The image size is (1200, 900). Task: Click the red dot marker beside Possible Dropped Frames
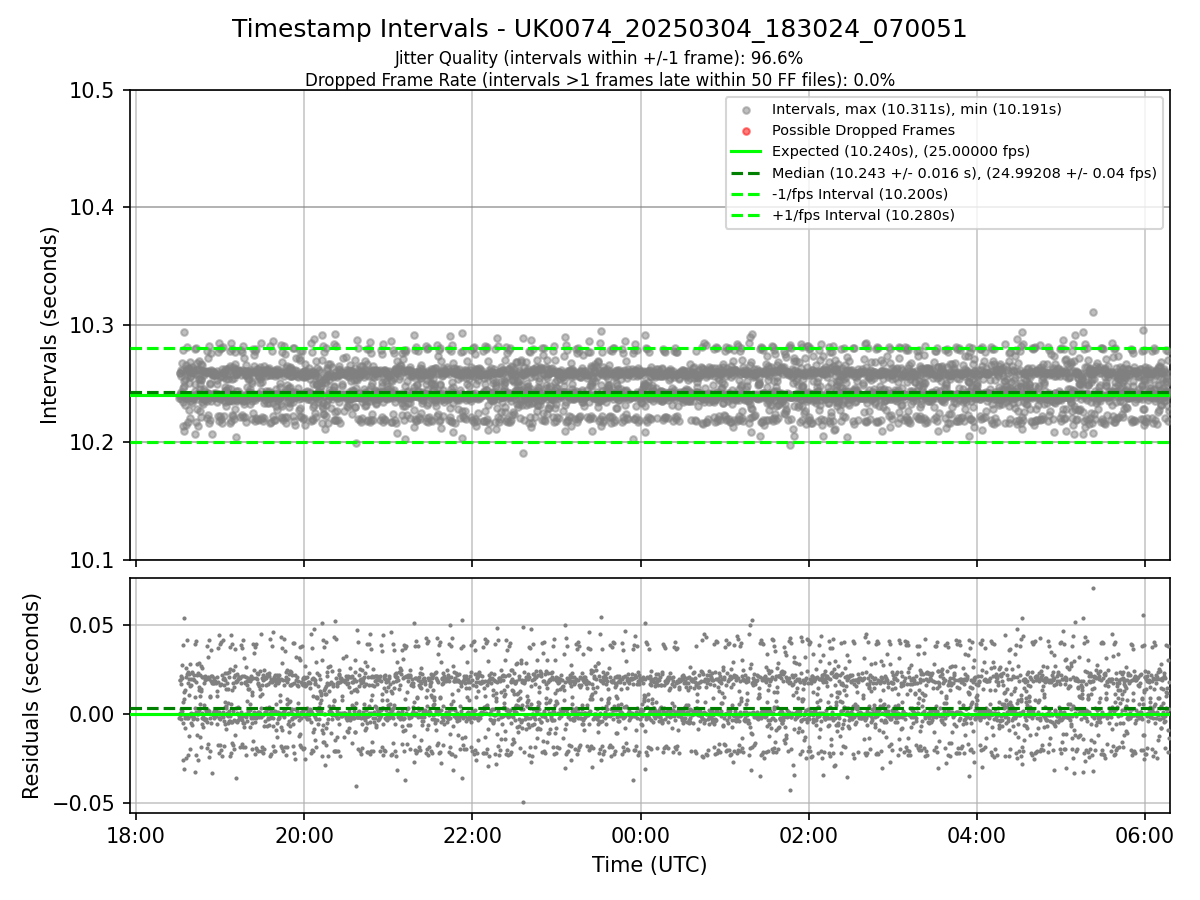coord(746,131)
